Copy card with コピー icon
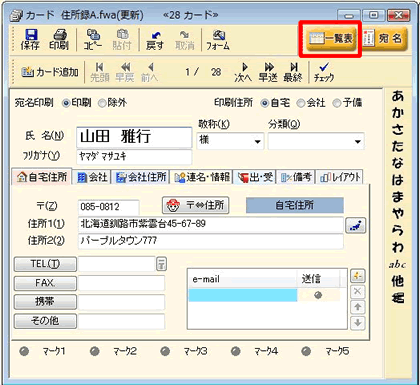Image resolution: width=420 pixels, height=385 pixels. coord(93,40)
